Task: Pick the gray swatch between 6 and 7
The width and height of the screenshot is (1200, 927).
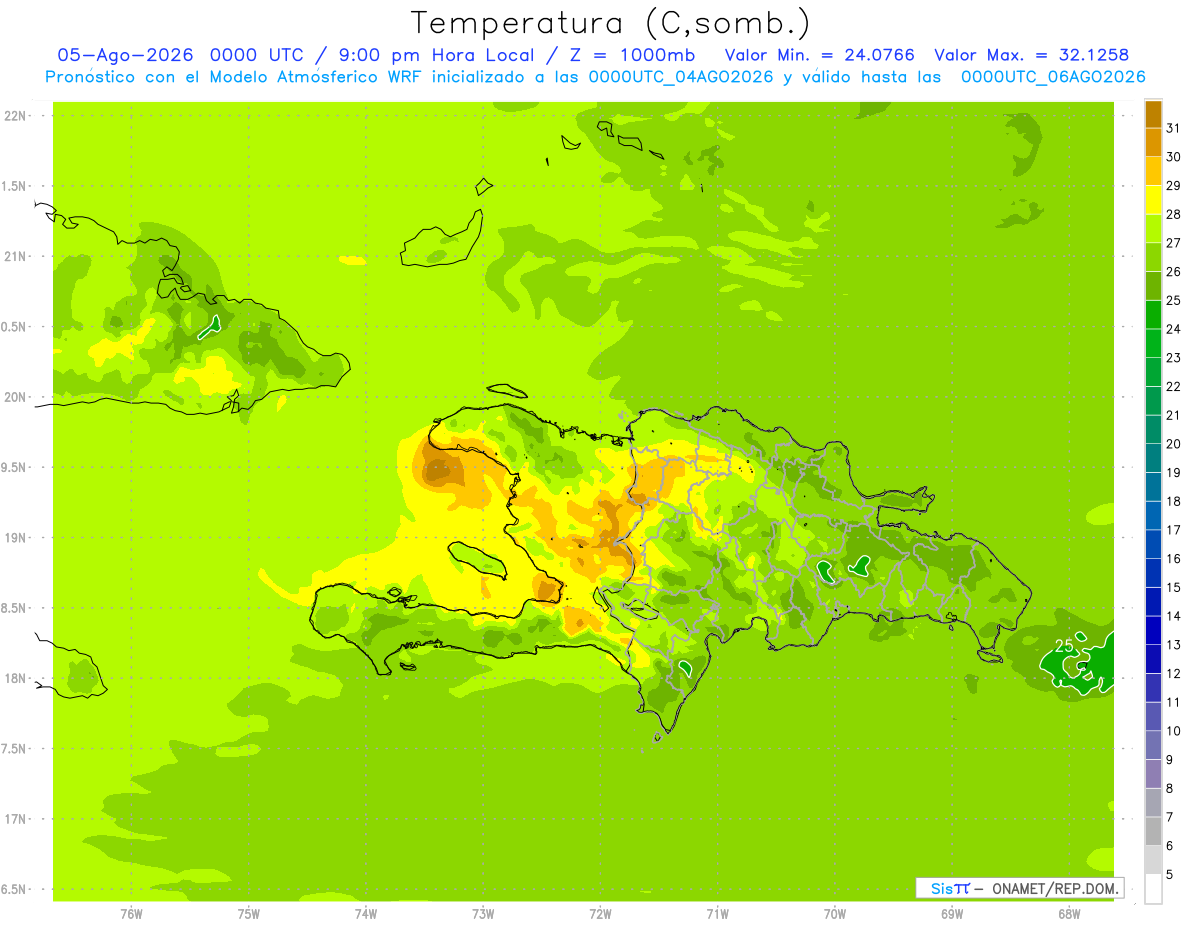Action: coord(1153,830)
